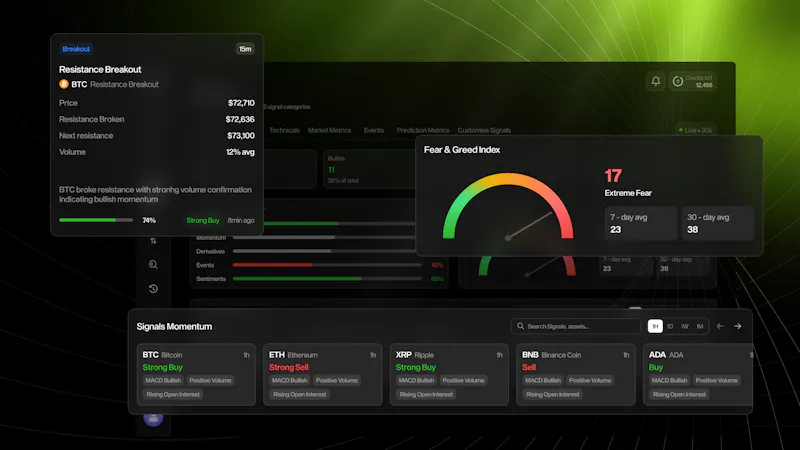Click the Fear & Greed gauge dial
The image size is (800, 450).
point(508,206)
